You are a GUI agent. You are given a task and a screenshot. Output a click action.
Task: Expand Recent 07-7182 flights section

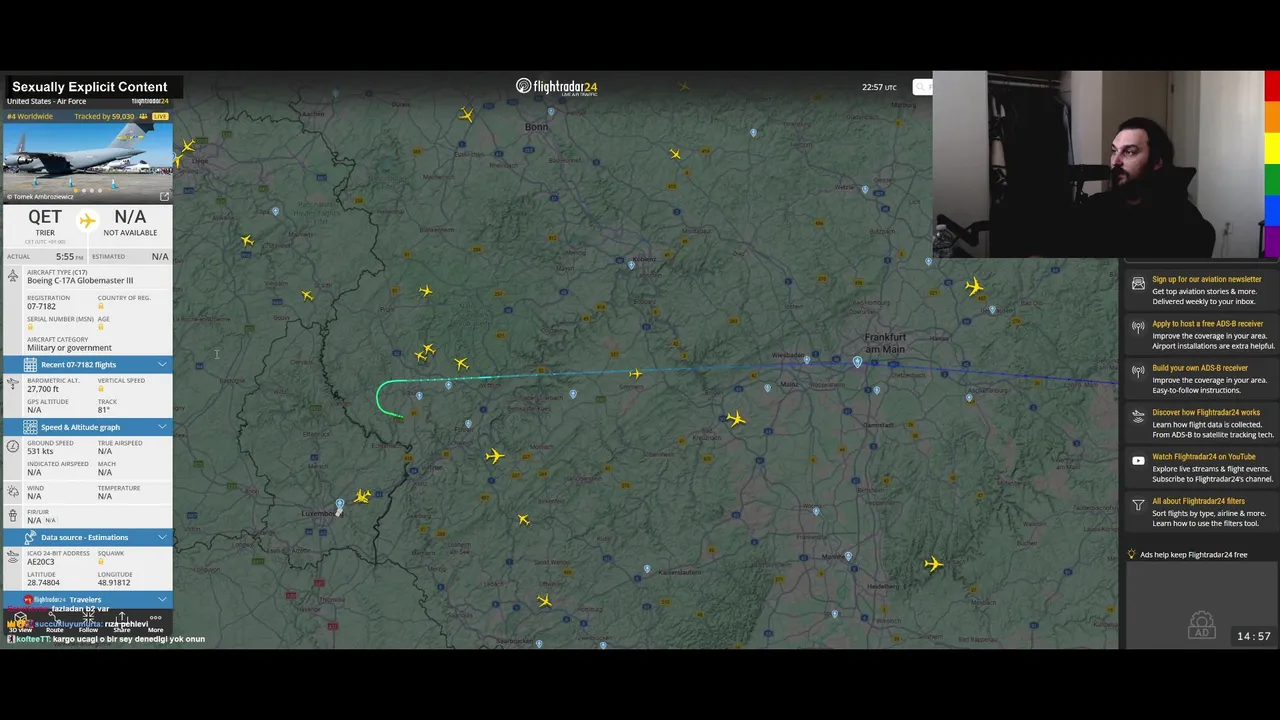point(87,365)
